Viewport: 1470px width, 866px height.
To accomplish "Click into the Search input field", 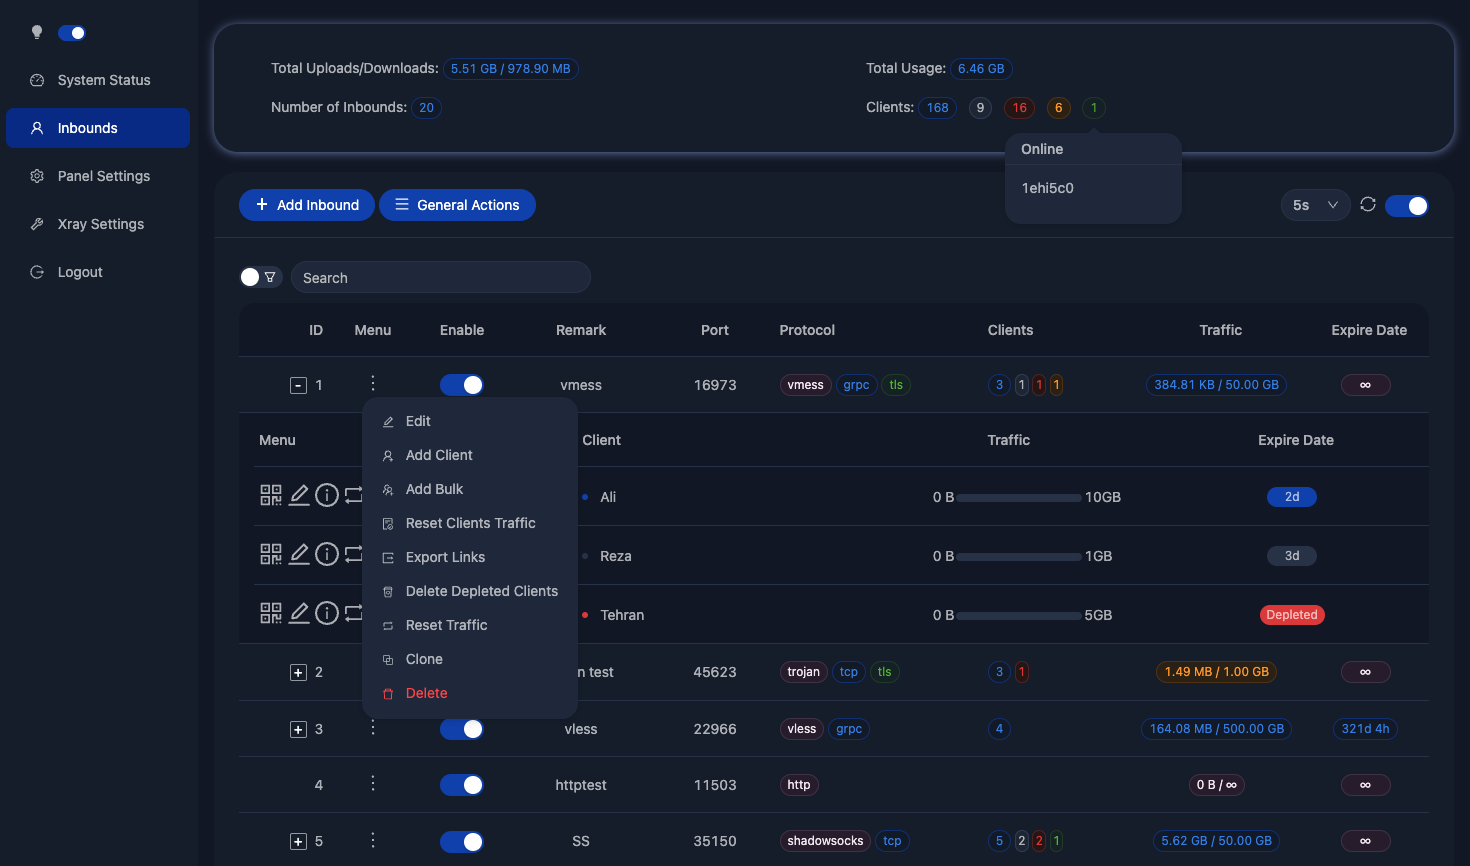I will tap(440, 278).
